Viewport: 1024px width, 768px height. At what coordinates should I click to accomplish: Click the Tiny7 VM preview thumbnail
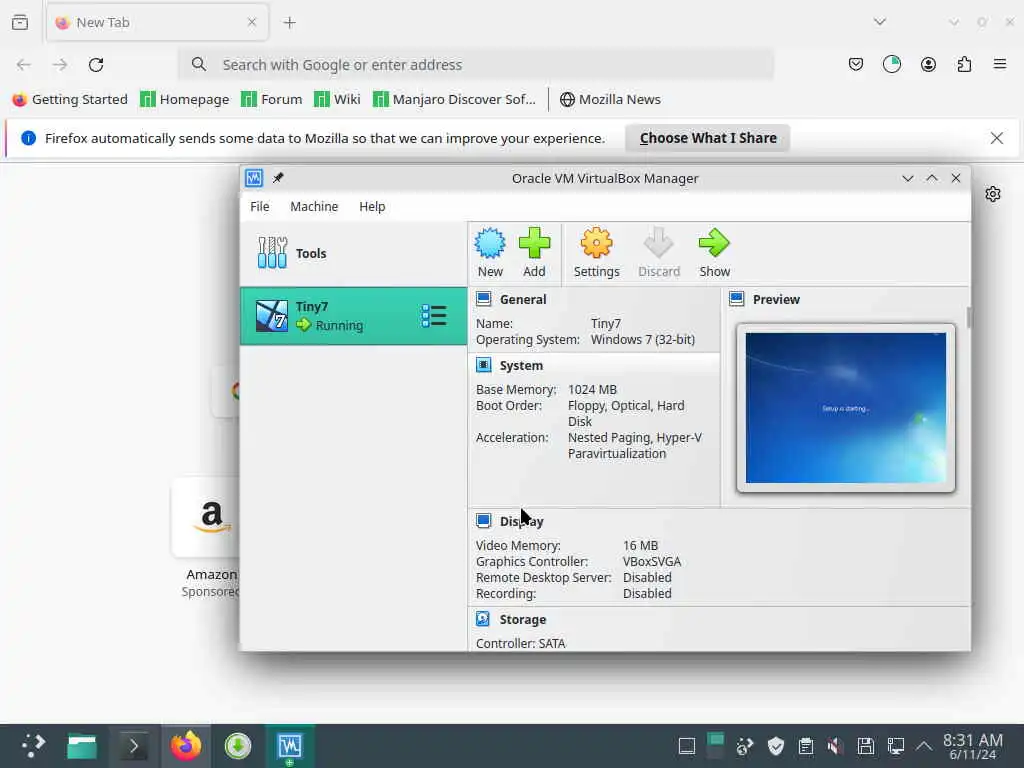click(x=846, y=408)
